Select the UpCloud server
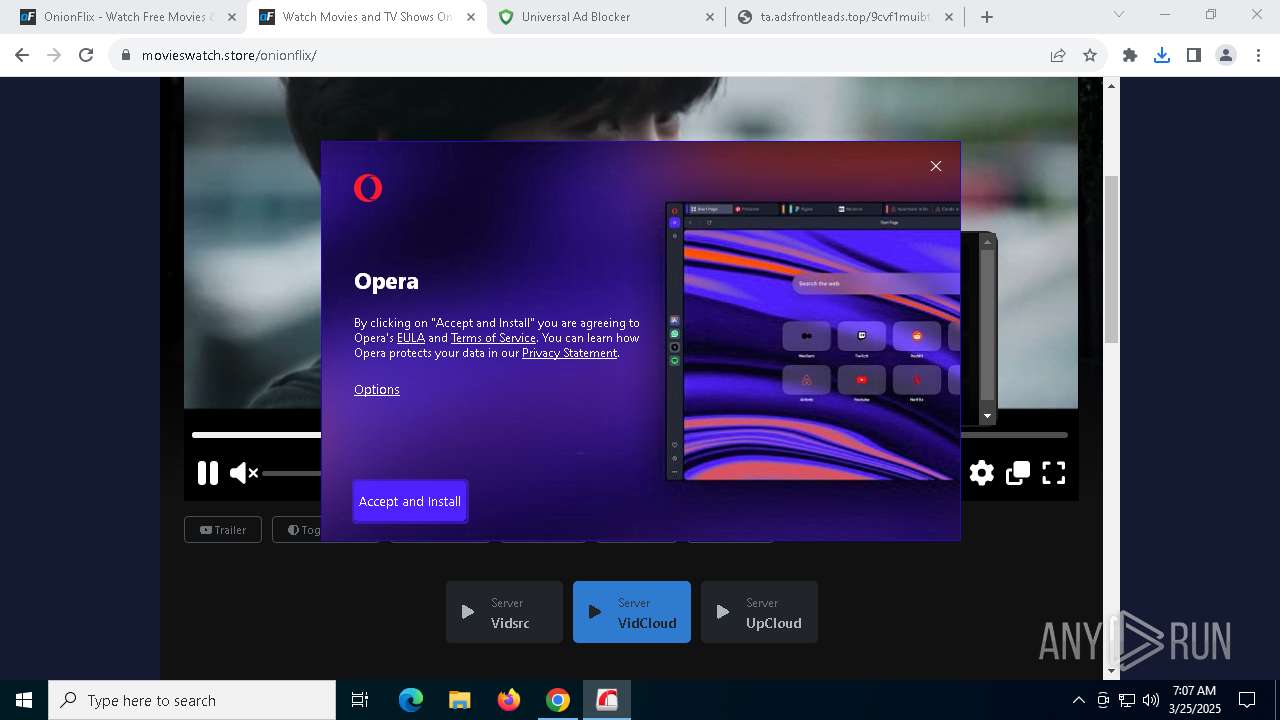This screenshot has height=720, width=1280. [759, 612]
